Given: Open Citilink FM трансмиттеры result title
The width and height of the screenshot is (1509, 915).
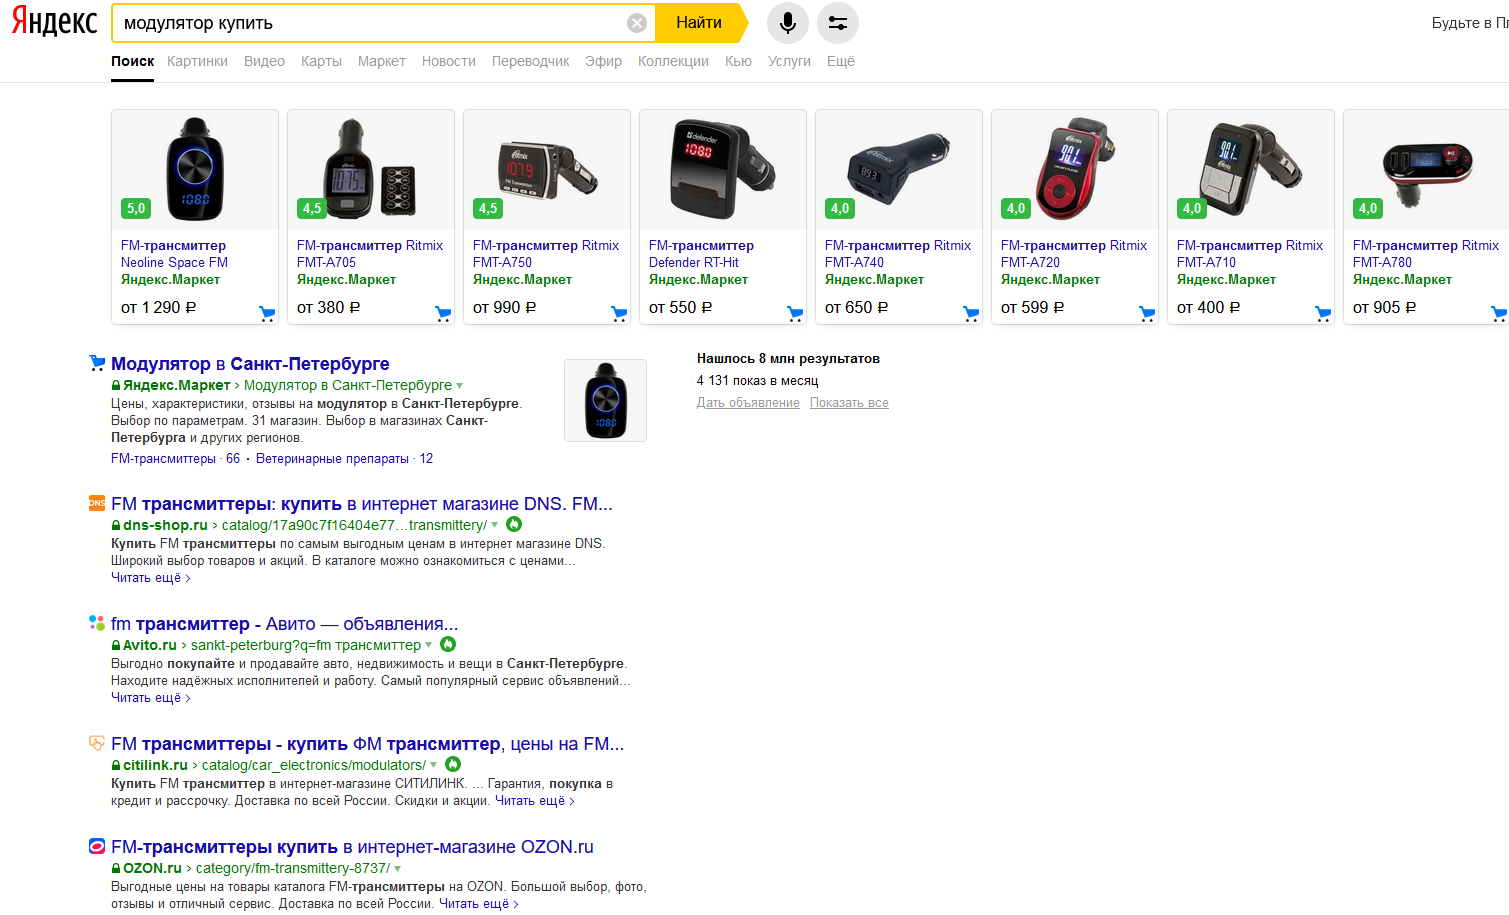Looking at the screenshot, I should point(368,744).
